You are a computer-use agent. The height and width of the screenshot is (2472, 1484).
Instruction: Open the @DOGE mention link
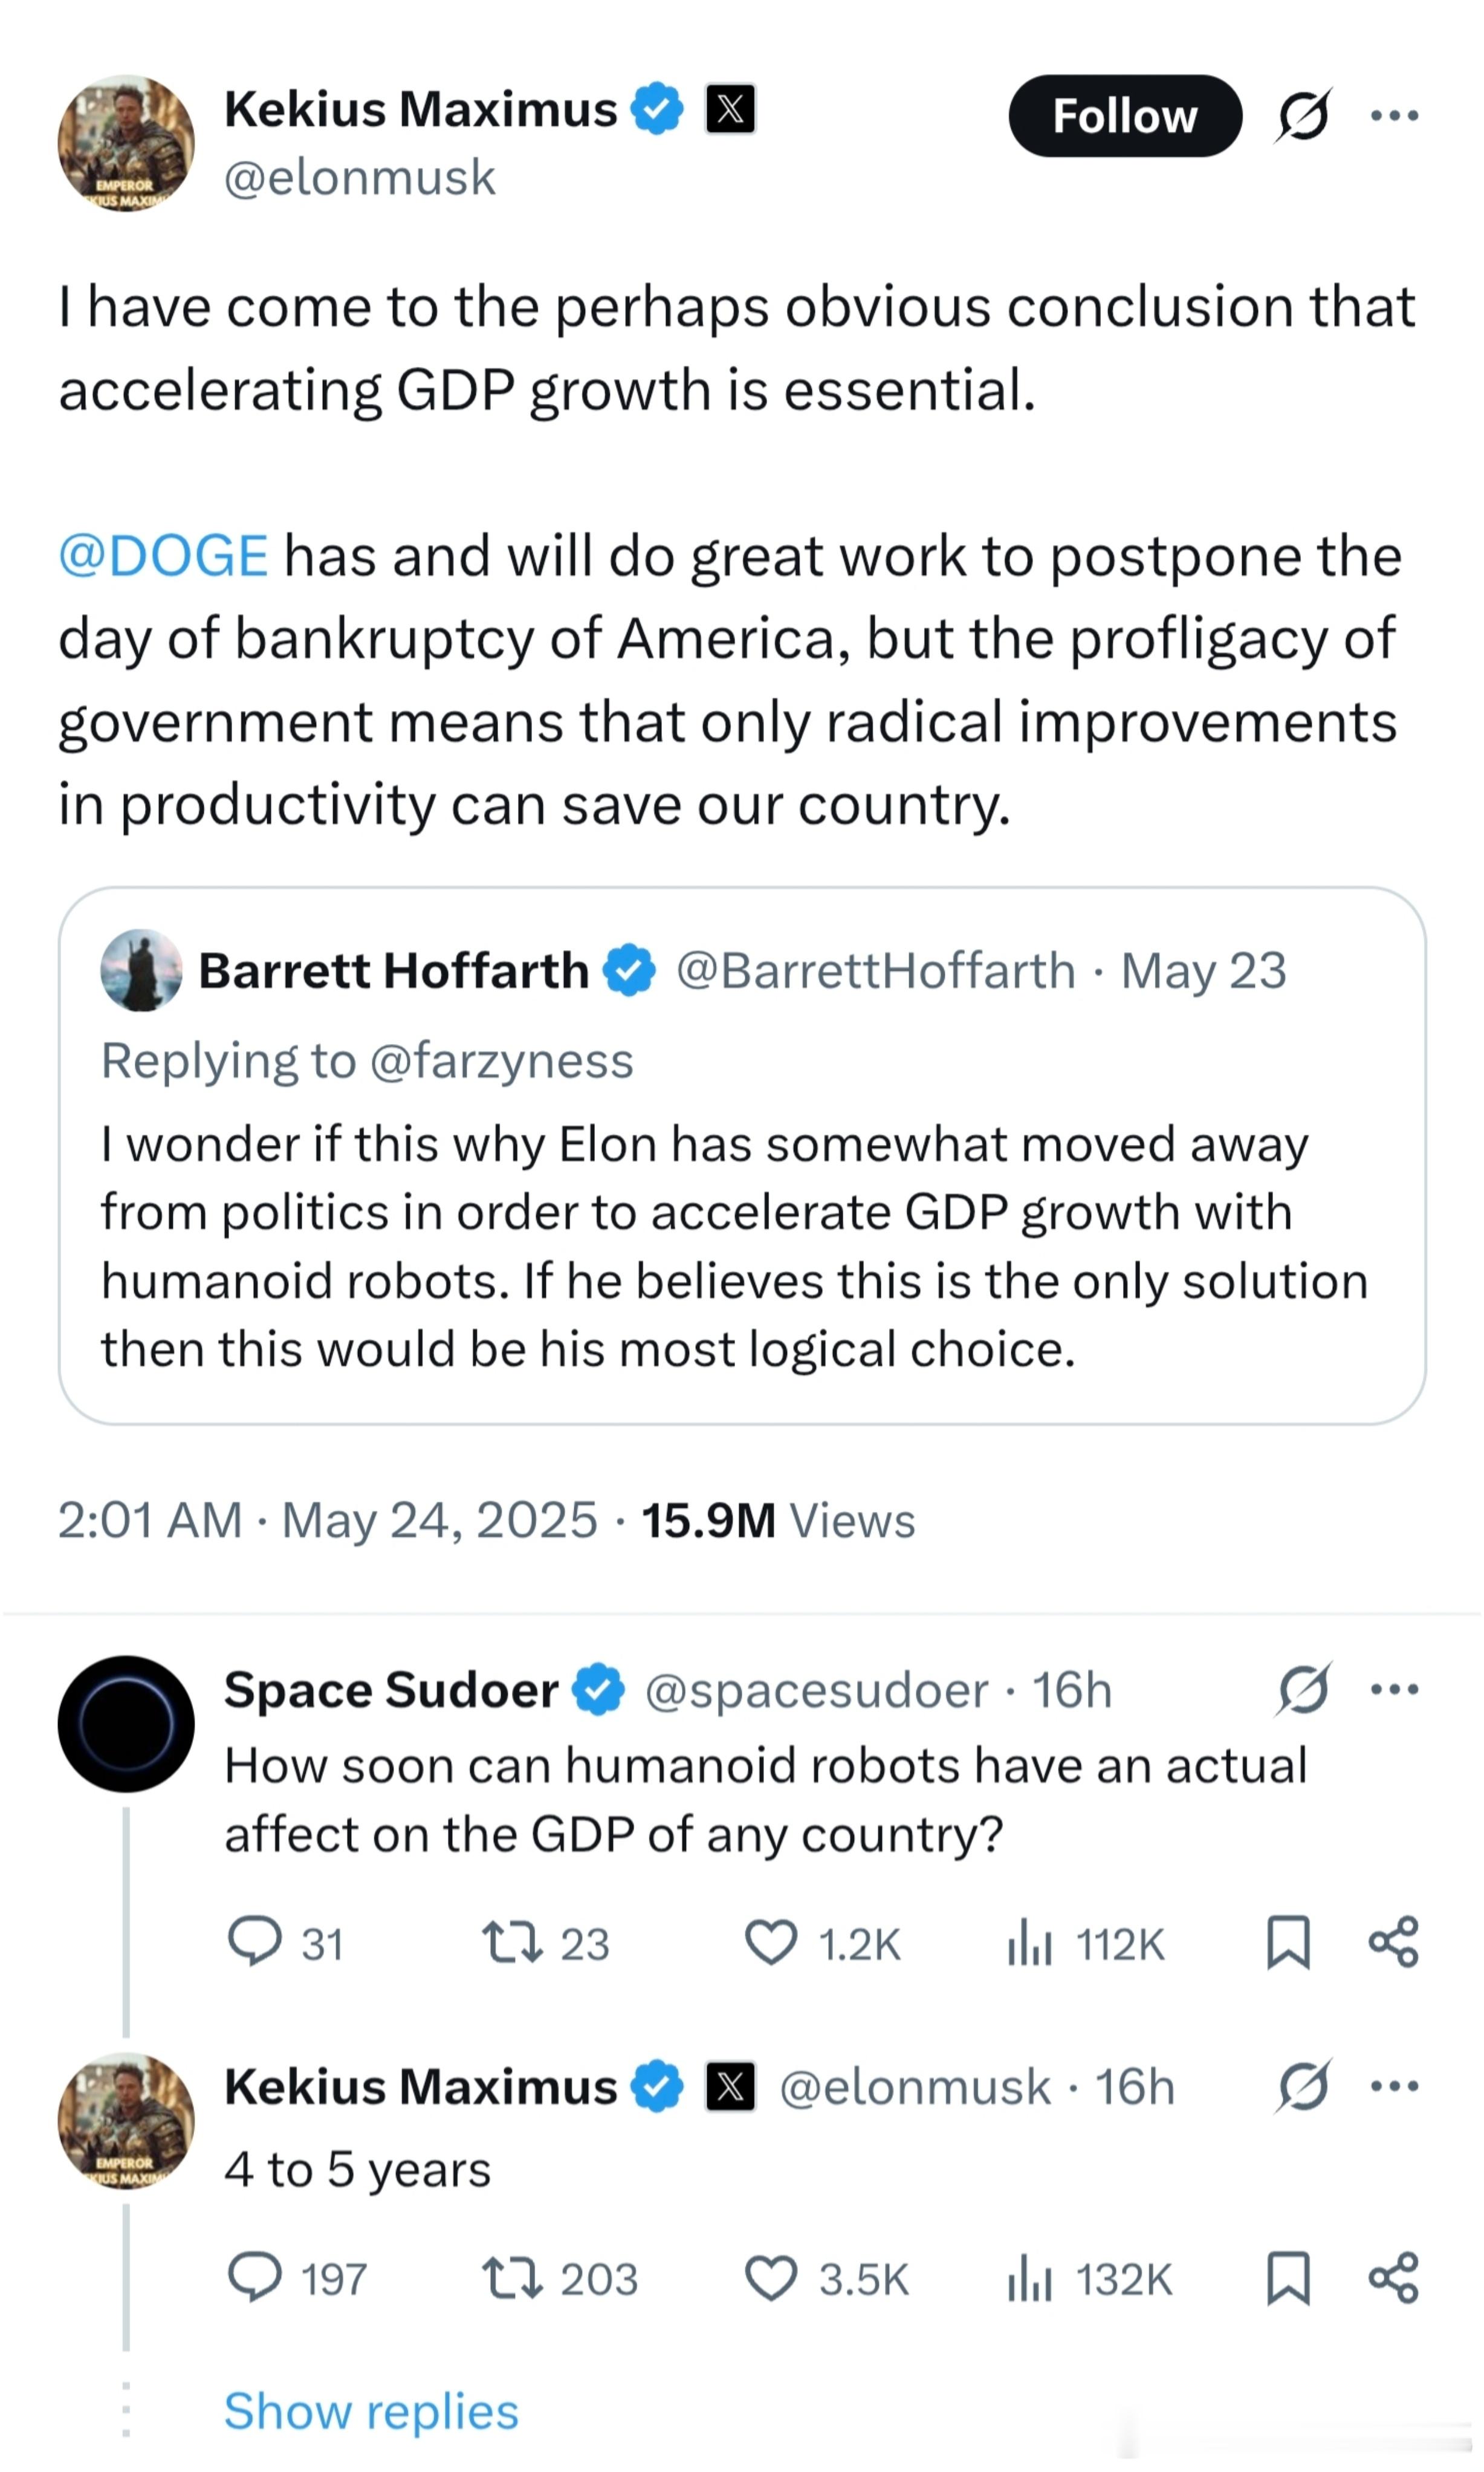163,556
